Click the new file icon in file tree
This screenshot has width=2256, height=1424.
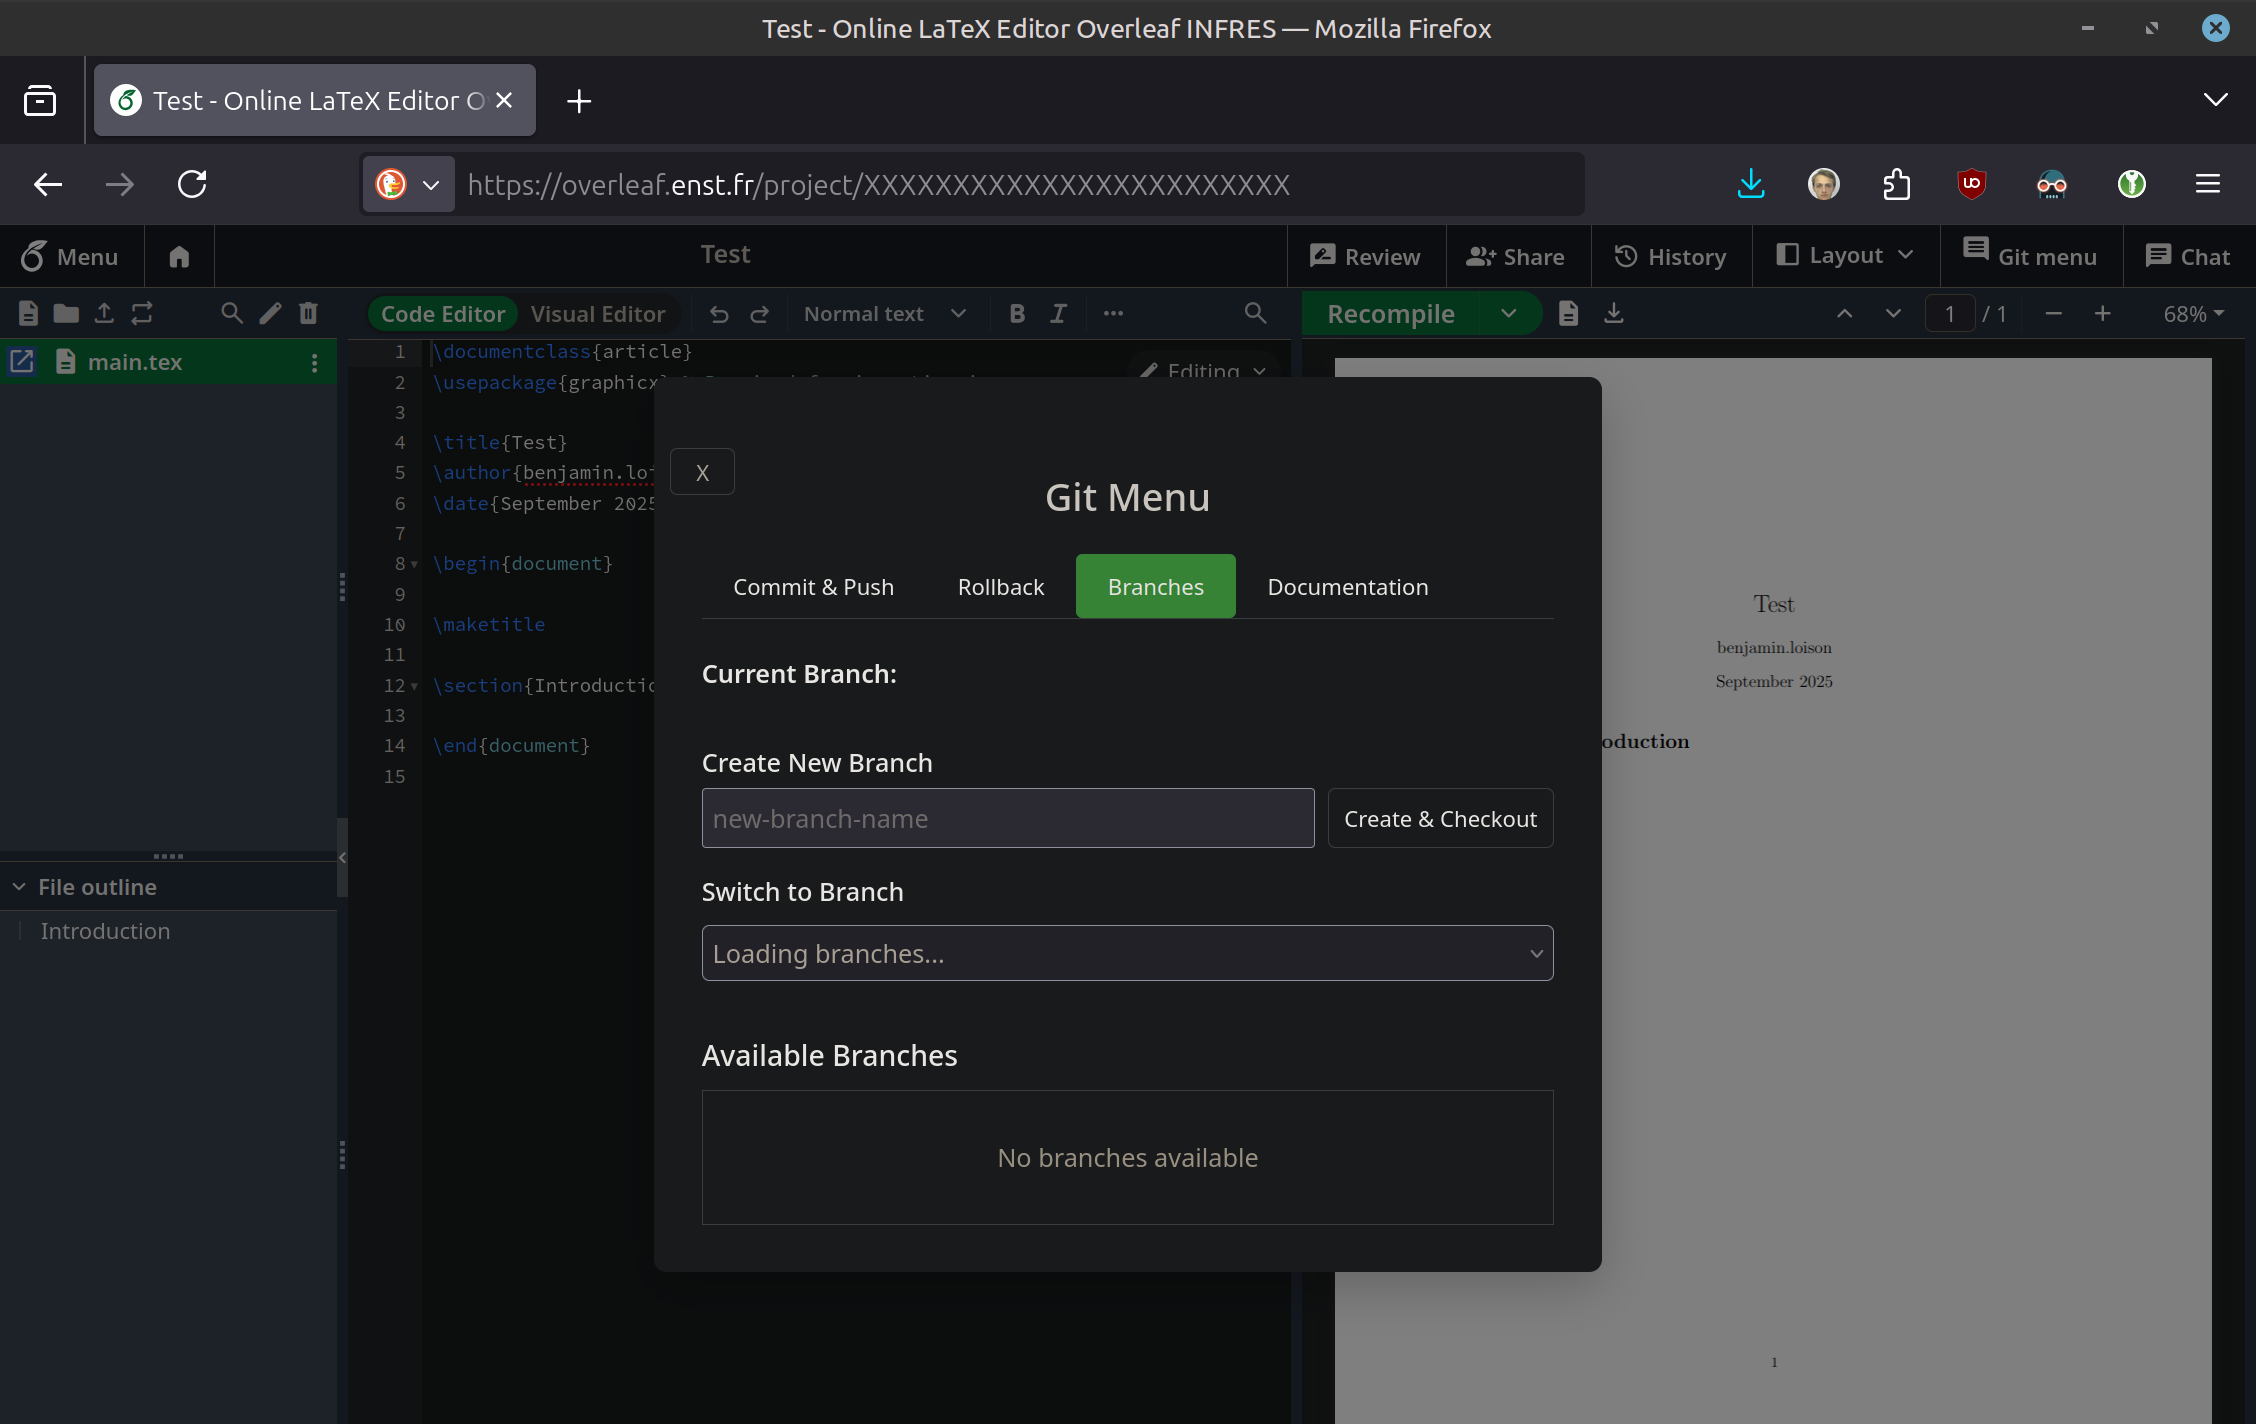pos(28,313)
